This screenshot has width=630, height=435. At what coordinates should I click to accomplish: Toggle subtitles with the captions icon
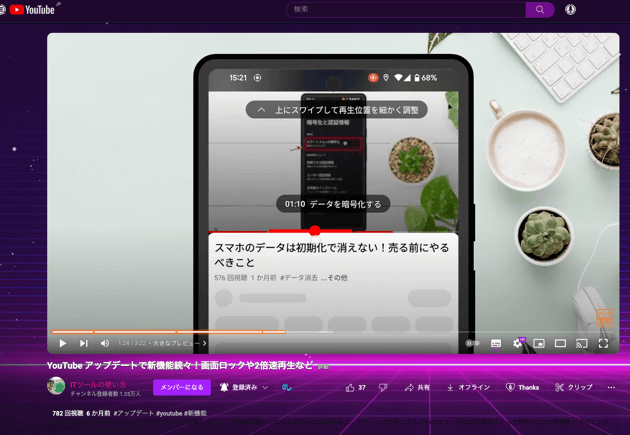click(496, 343)
